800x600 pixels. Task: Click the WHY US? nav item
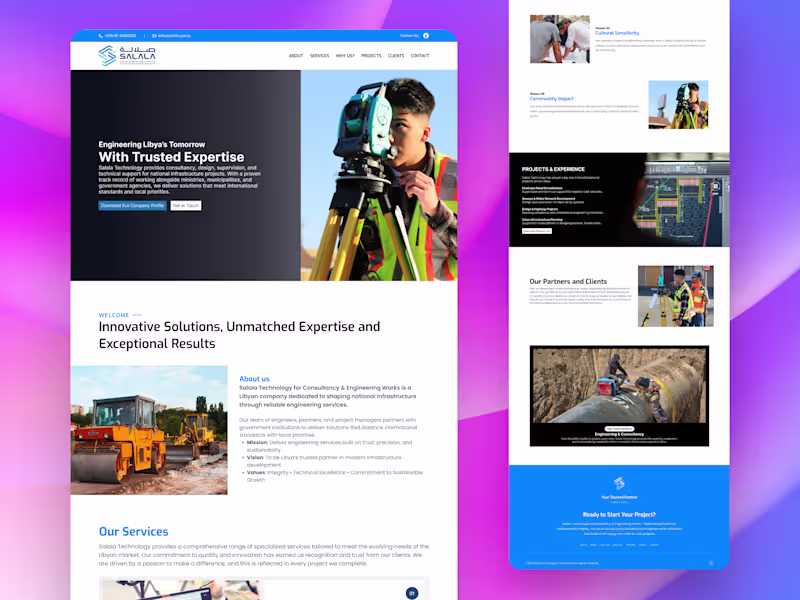tap(344, 56)
